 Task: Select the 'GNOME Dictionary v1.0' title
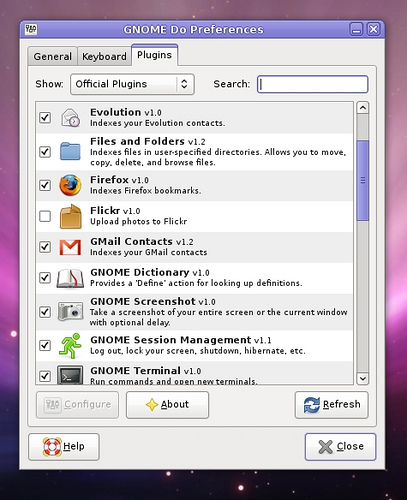[150, 273]
